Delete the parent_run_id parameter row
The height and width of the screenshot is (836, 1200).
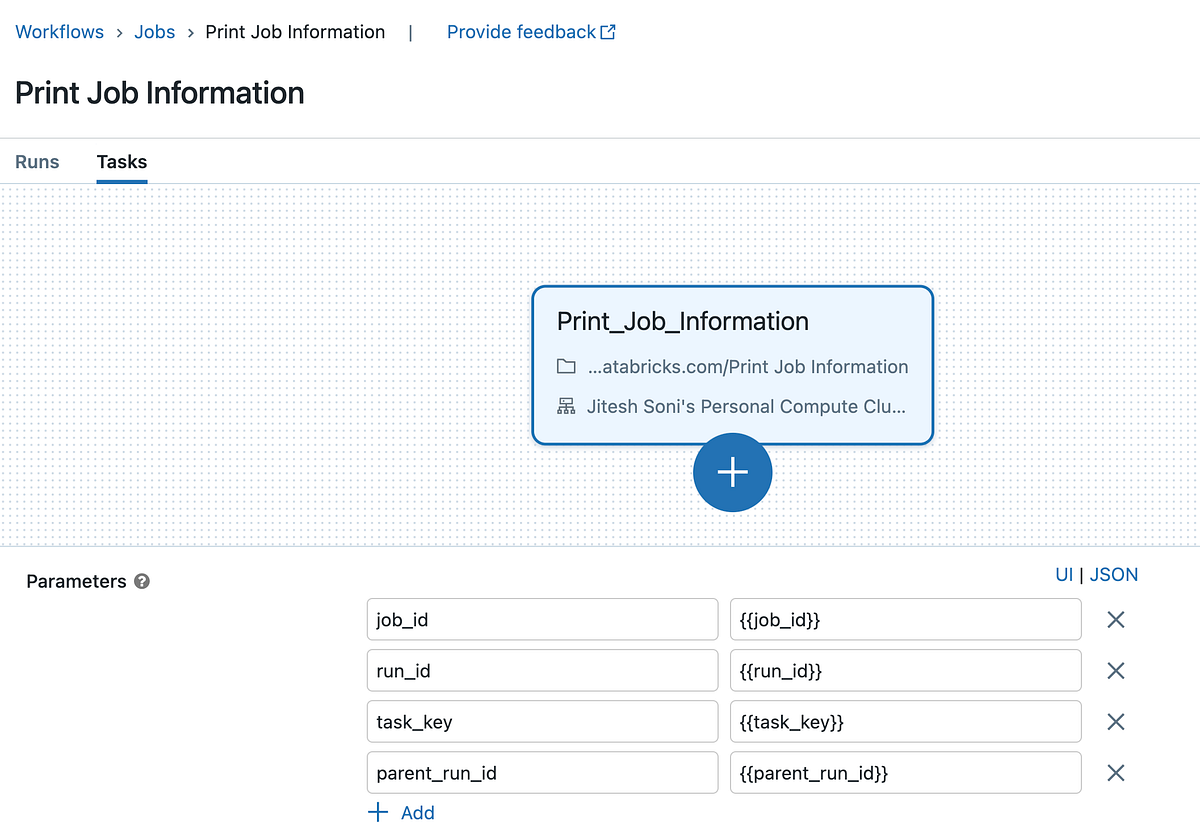(x=1115, y=772)
